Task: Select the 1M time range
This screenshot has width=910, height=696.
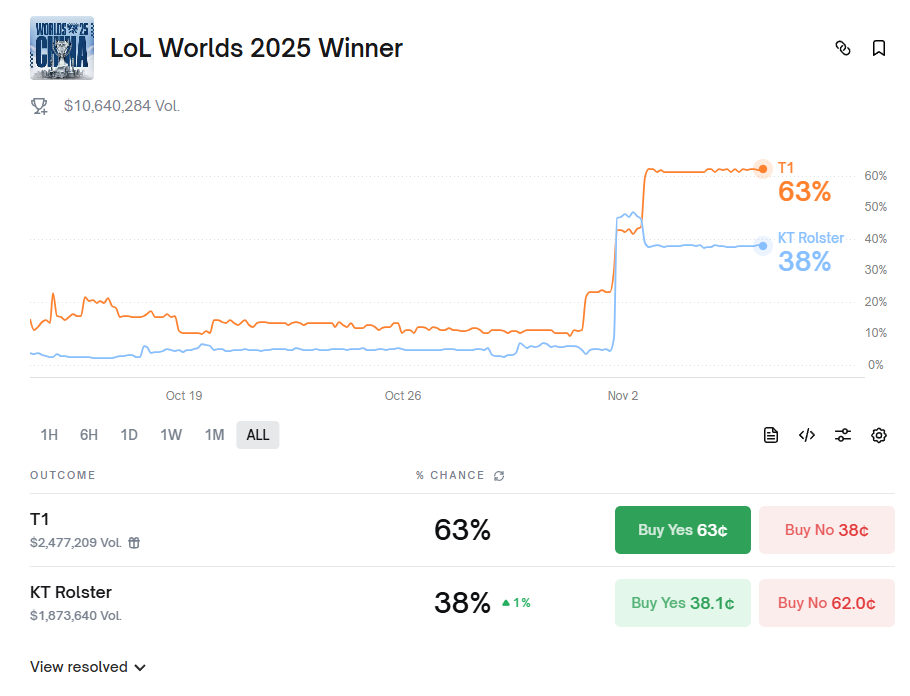Action: coord(214,435)
